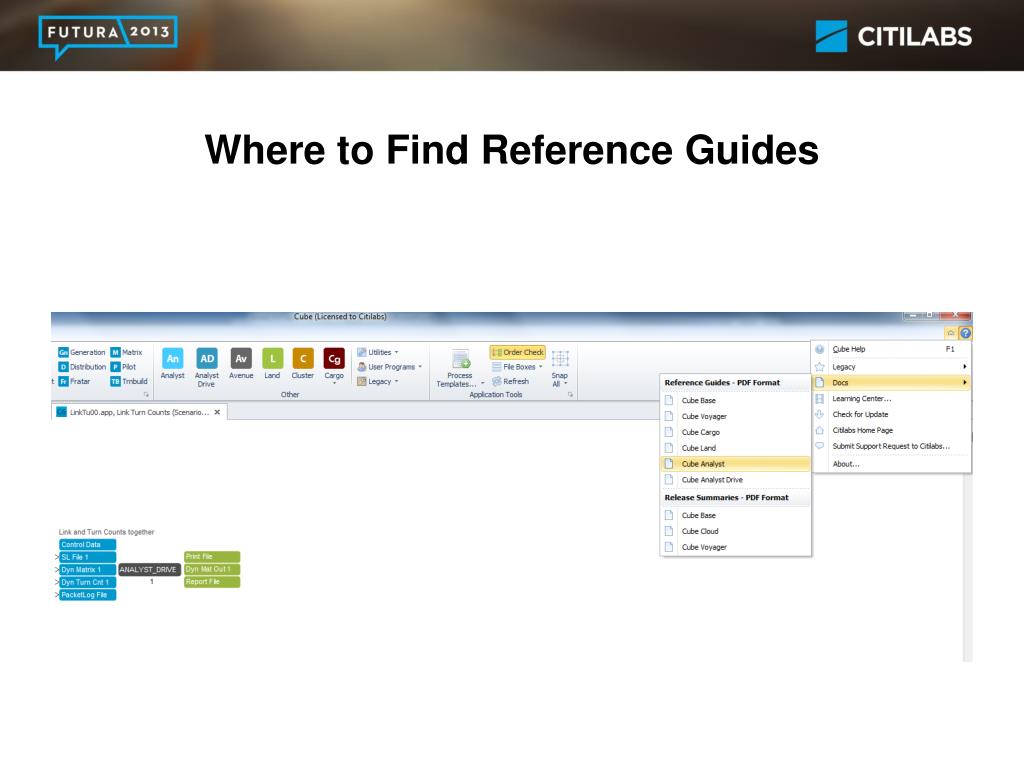The width and height of the screenshot is (1024, 768).
Task: Open Cube Voyager under Release Summaries
Action: point(735,547)
